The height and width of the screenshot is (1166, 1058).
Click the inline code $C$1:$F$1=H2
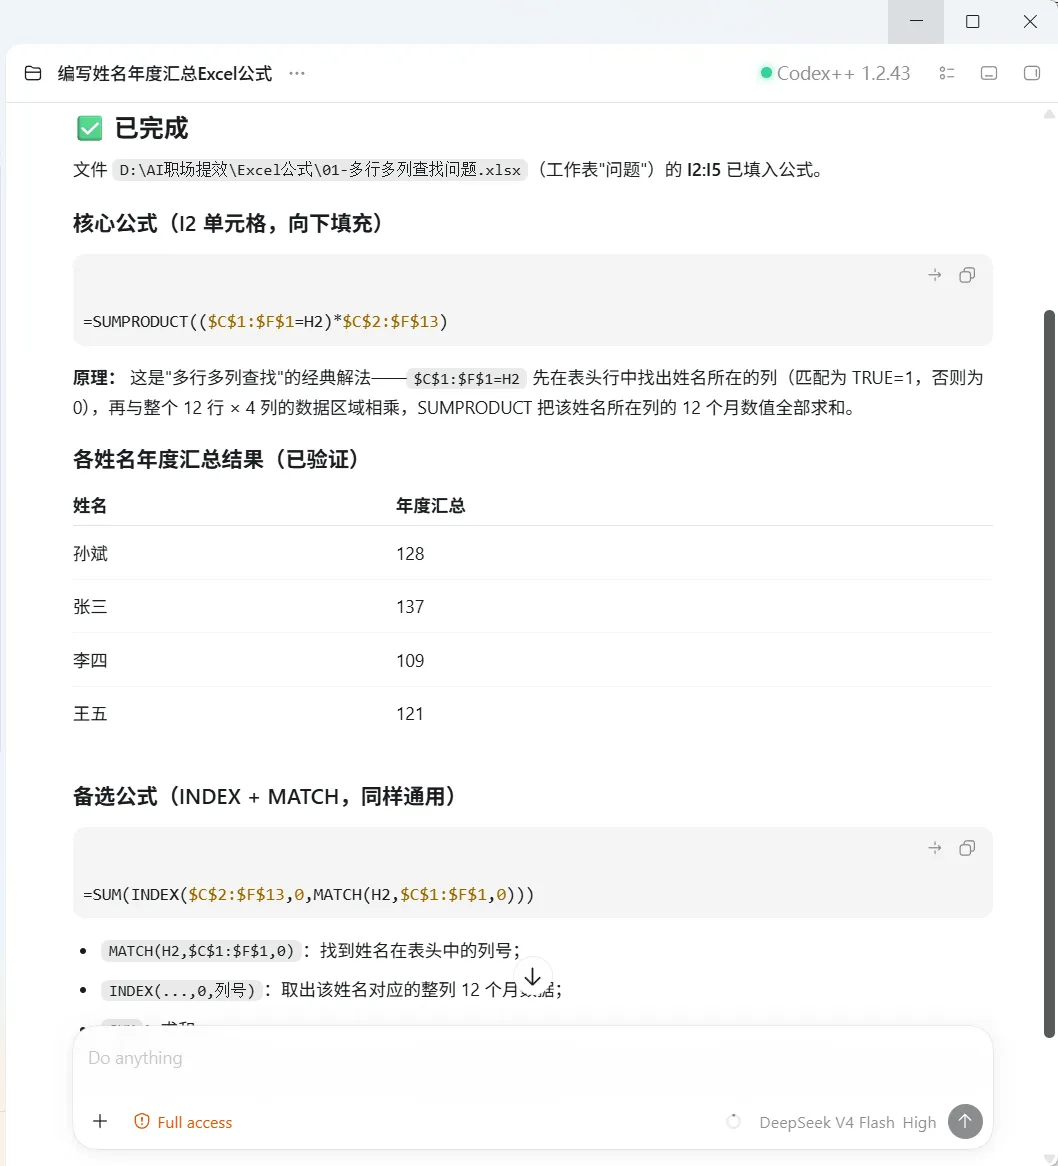click(466, 379)
